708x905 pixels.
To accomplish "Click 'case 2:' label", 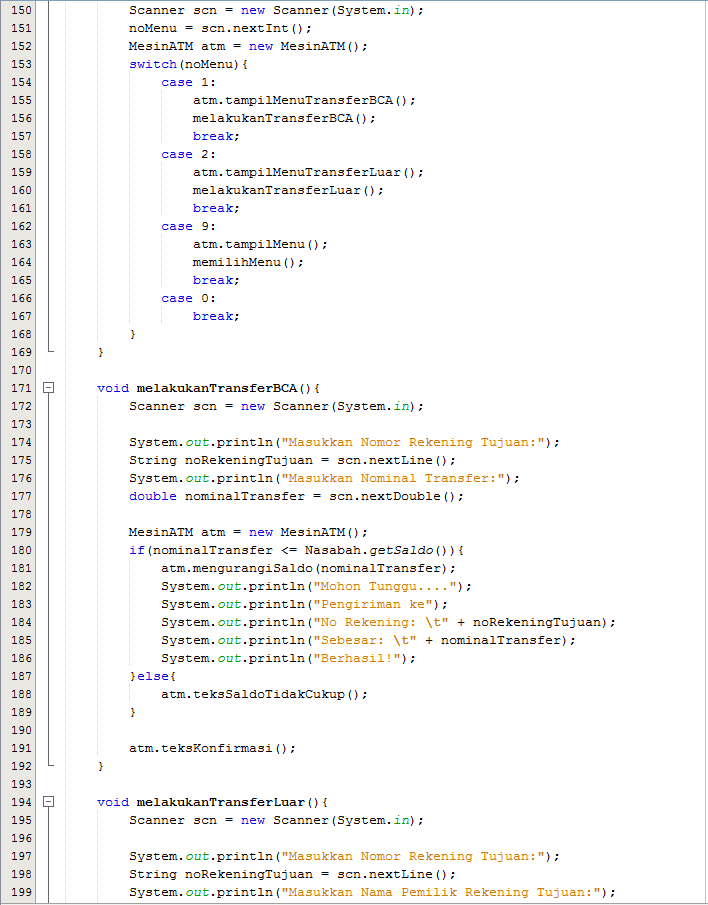I will pos(189,154).
